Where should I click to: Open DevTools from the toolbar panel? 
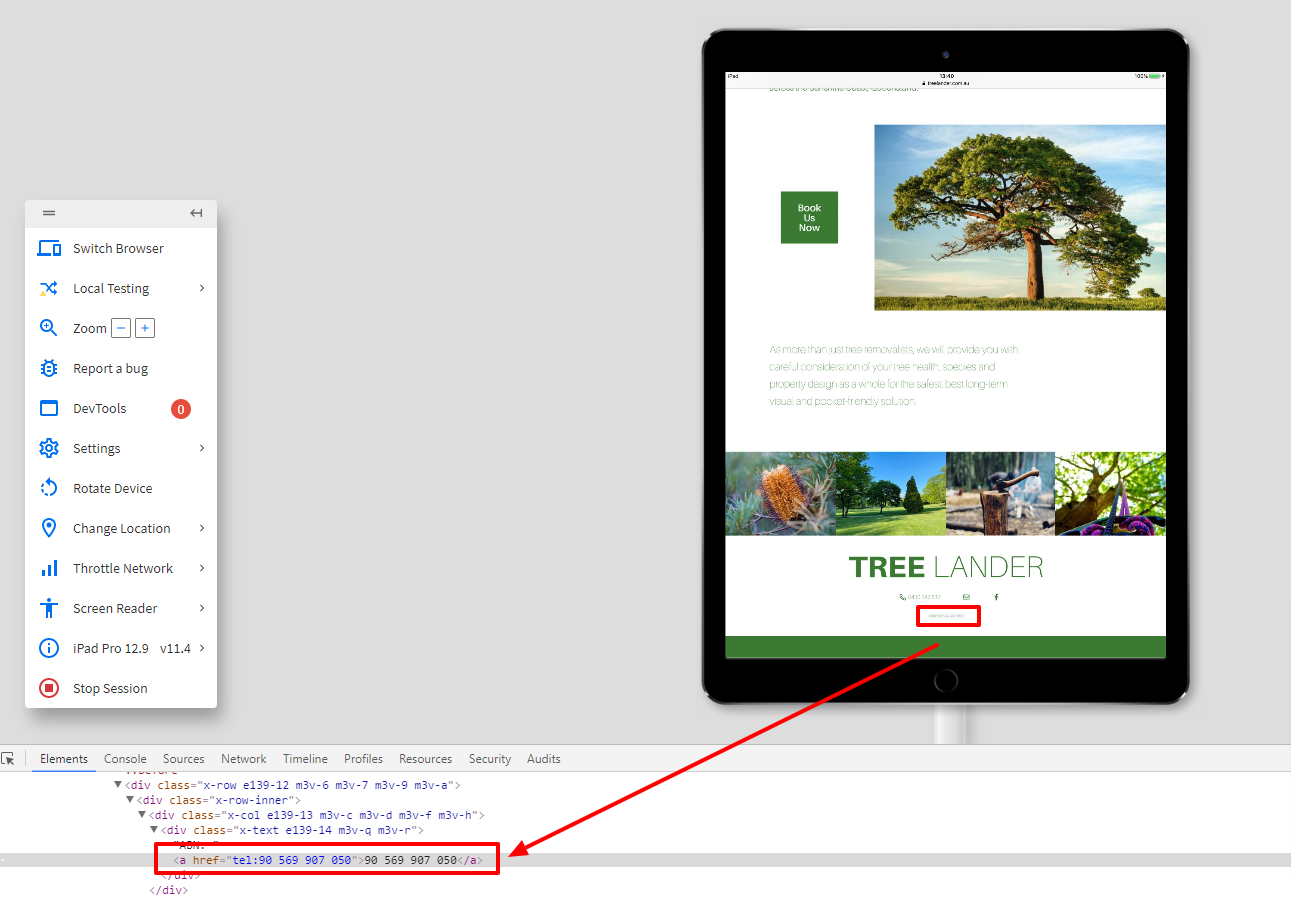(x=99, y=408)
